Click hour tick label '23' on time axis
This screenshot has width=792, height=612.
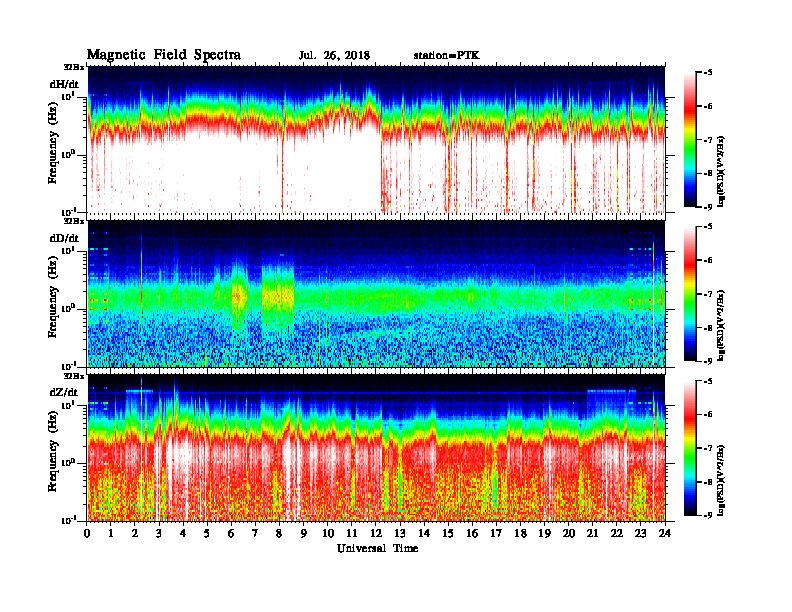(x=640, y=533)
